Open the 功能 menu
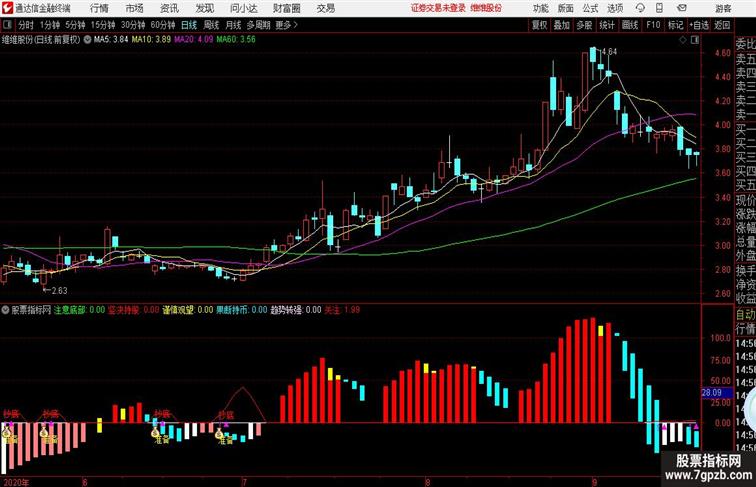756x487 pixels. click(x=540, y=8)
